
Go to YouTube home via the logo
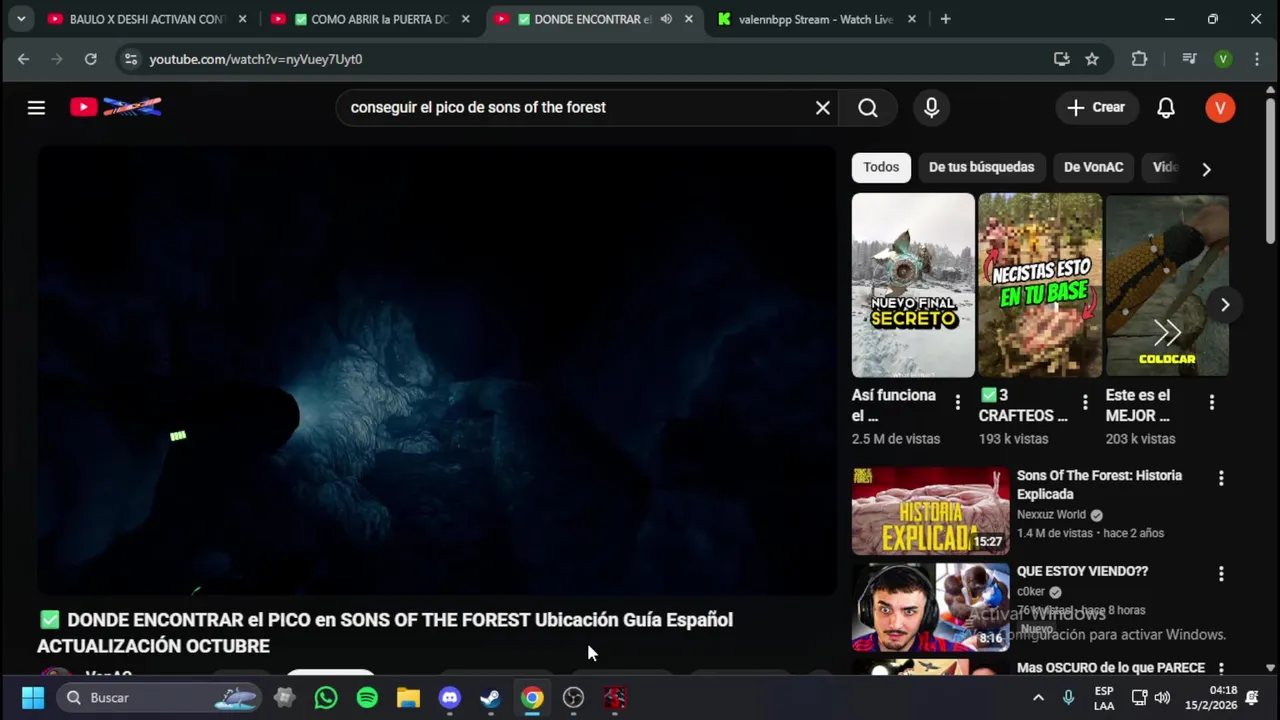pyautogui.click(x=116, y=107)
